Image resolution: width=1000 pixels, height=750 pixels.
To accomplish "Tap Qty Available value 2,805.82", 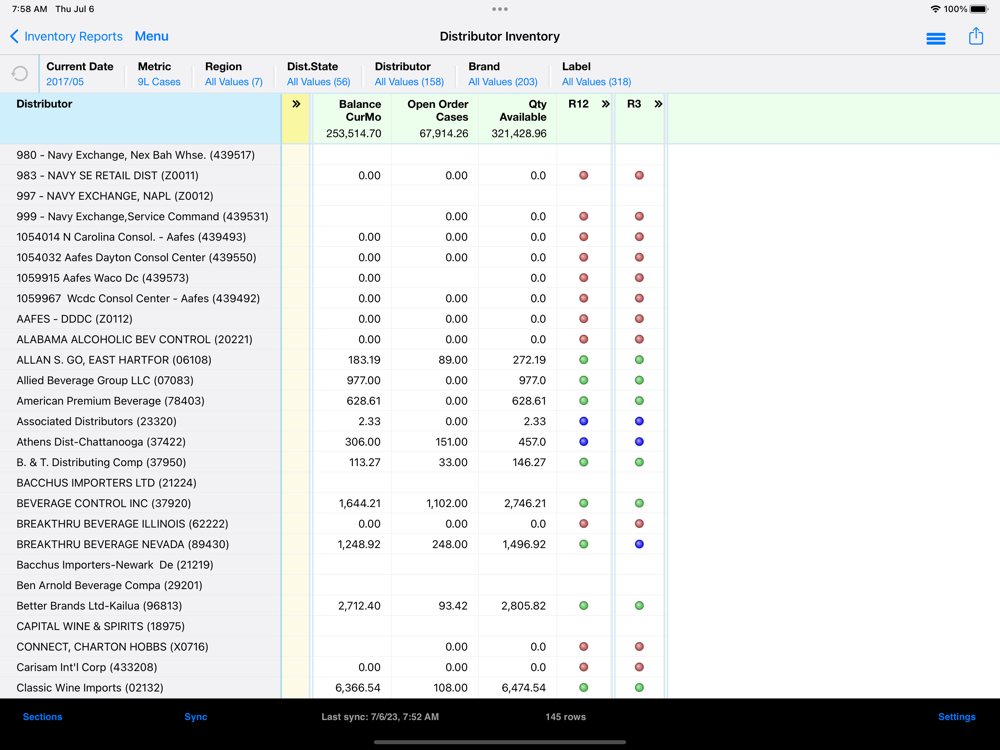I will (524, 605).
